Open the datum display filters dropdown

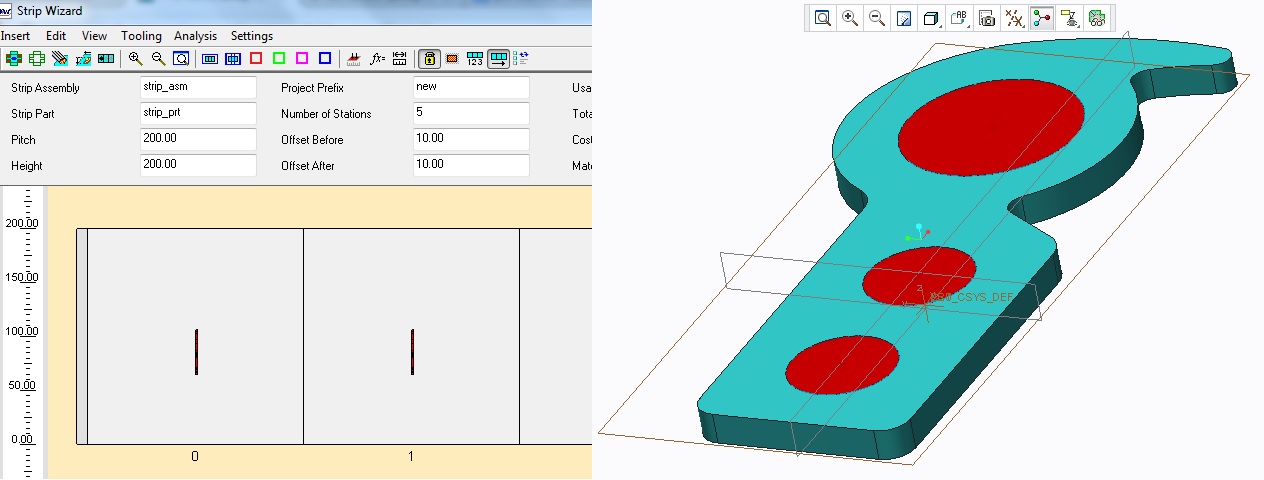1014,18
